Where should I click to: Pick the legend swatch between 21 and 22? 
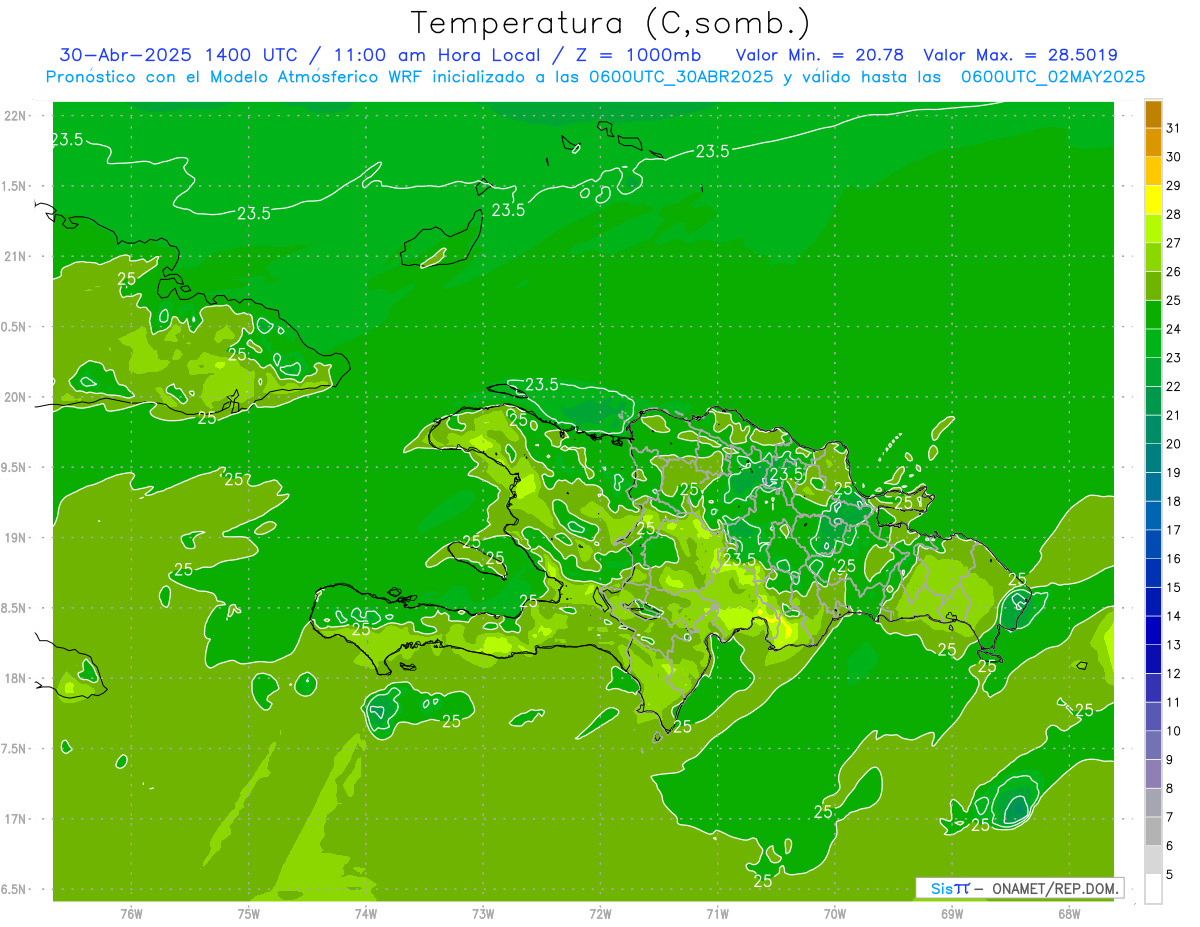click(x=1153, y=401)
